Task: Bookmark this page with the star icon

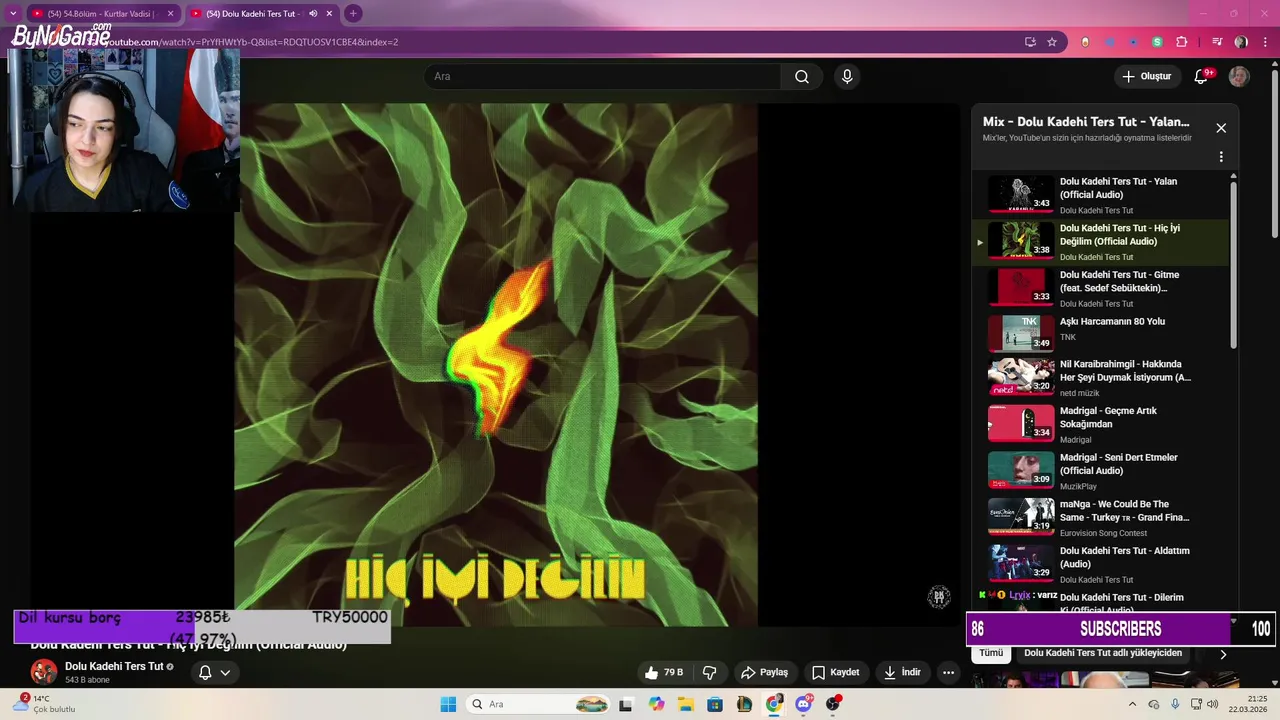Action: click(x=1052, y=42)
